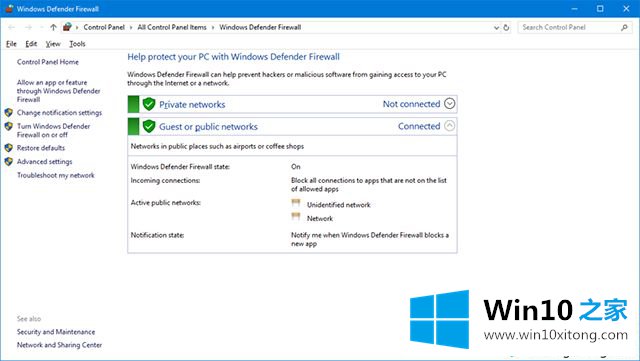
Task: Go up one level with Up arrow
Action: coord(53,27)
